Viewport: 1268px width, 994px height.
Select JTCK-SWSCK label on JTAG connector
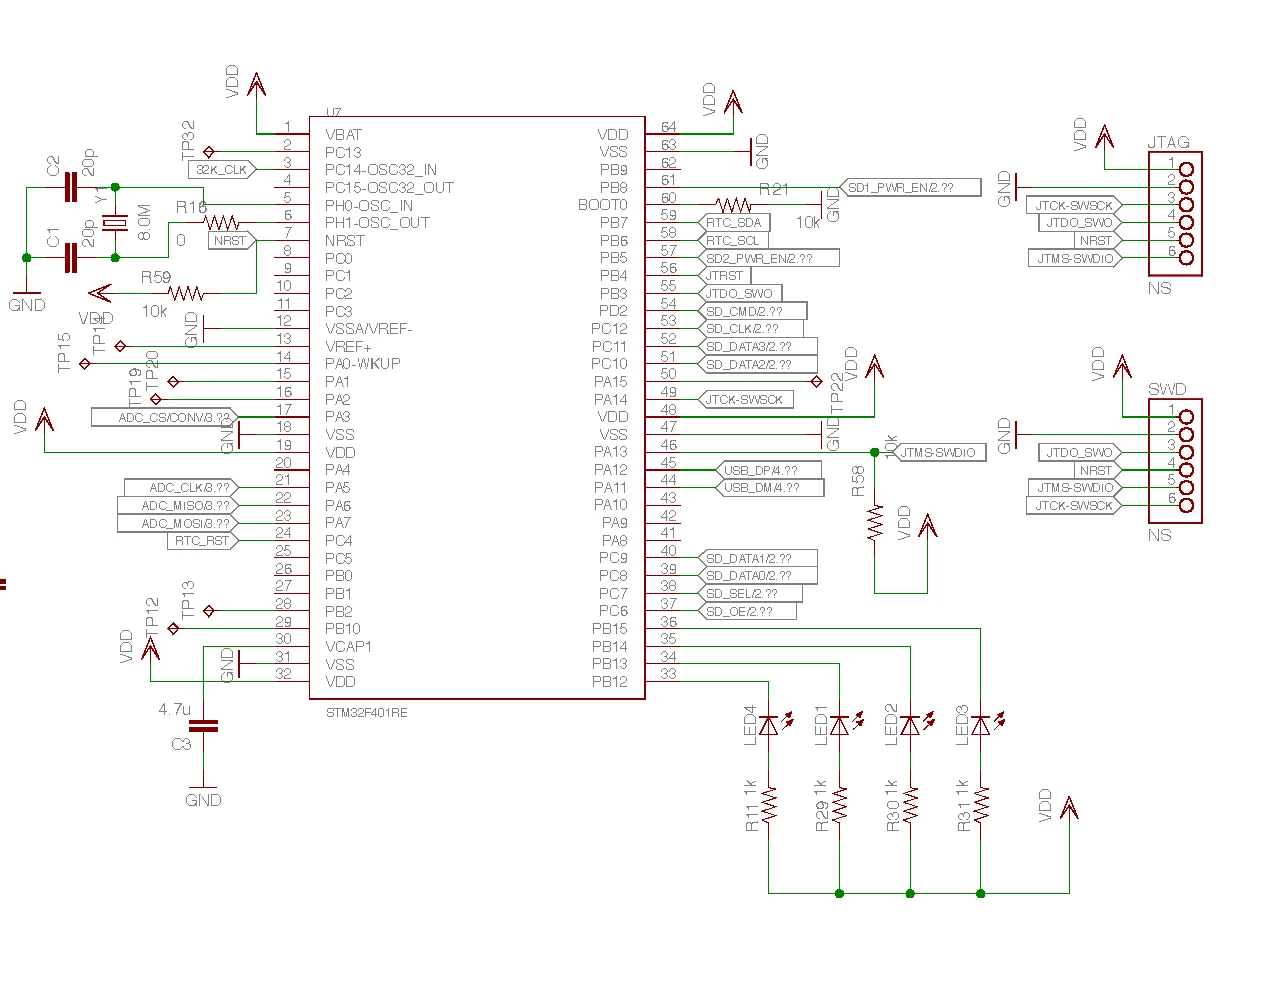tap(1075, 205)
